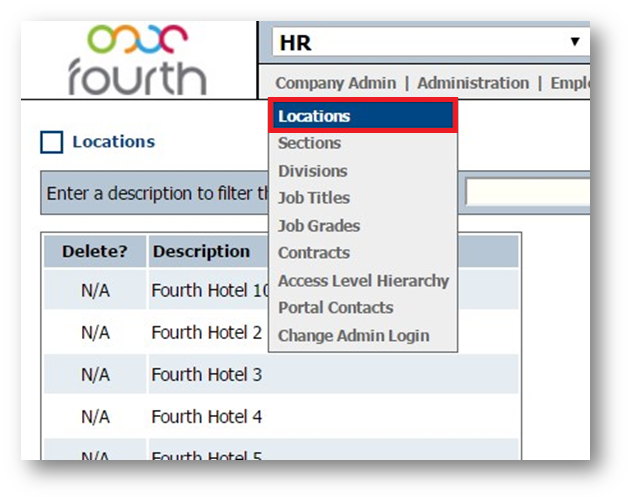632x502 pixels.
Task: Click Portal Contacts menu entry
Action: click(335, 308)
